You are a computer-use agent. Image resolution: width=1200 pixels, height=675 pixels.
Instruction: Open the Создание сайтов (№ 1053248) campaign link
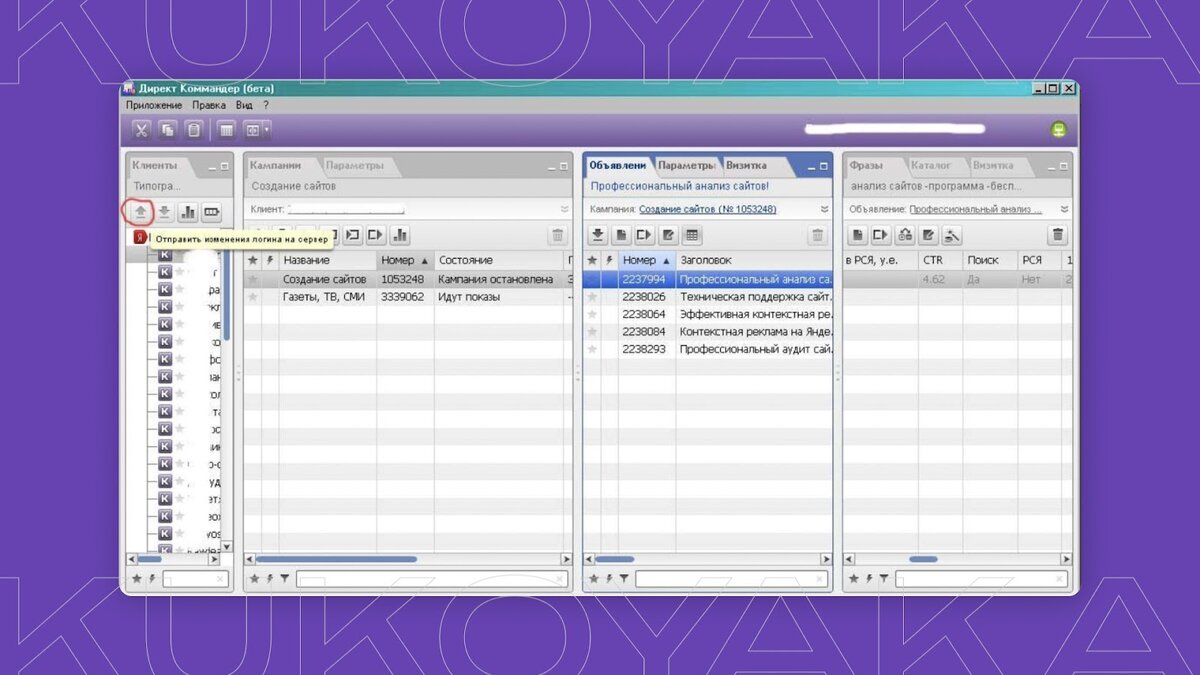coord(708,209)
